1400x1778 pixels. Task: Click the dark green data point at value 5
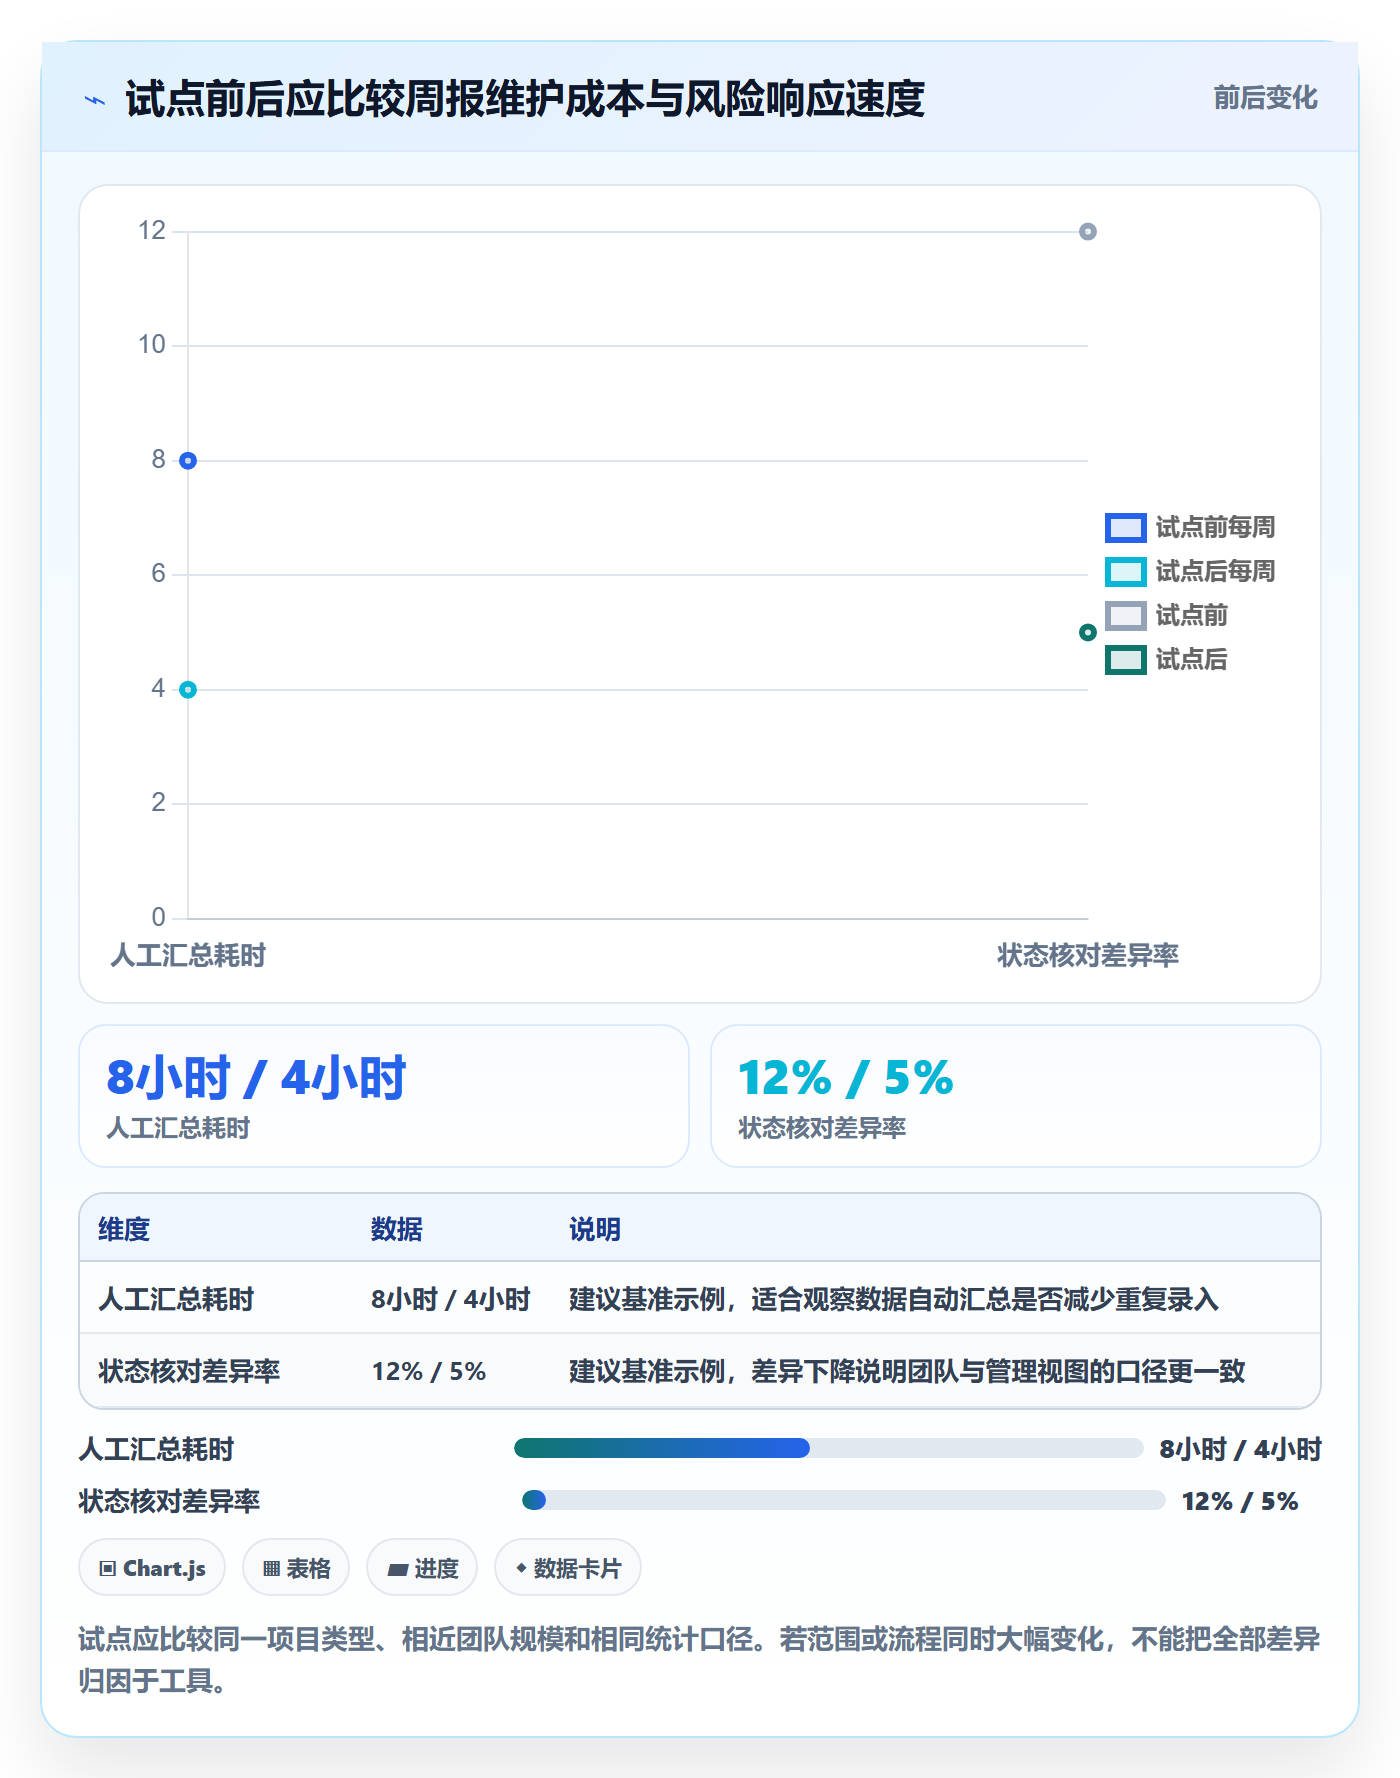coord(1088,632)
